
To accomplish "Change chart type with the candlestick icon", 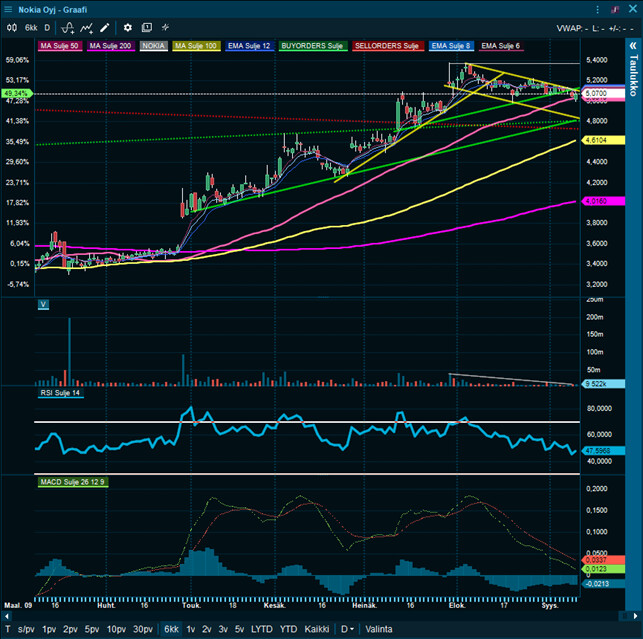I will tap(12, 27).
